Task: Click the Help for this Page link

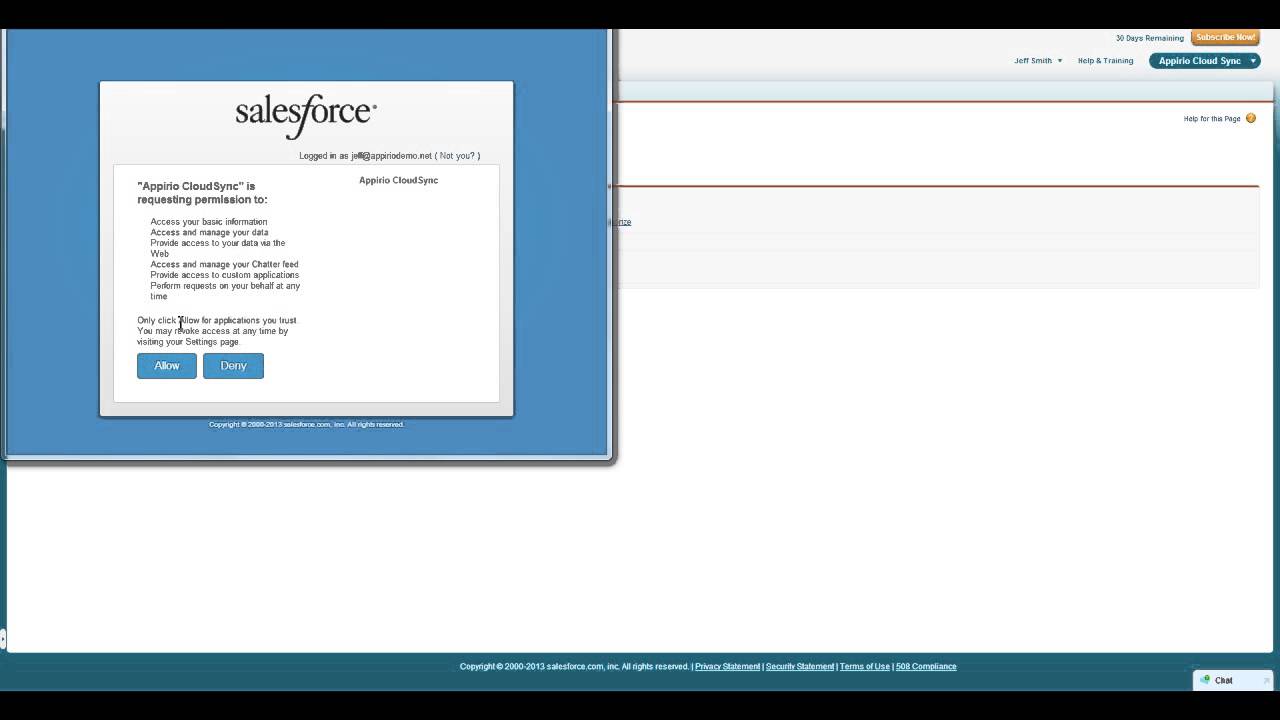Action: pos(1212,119)
